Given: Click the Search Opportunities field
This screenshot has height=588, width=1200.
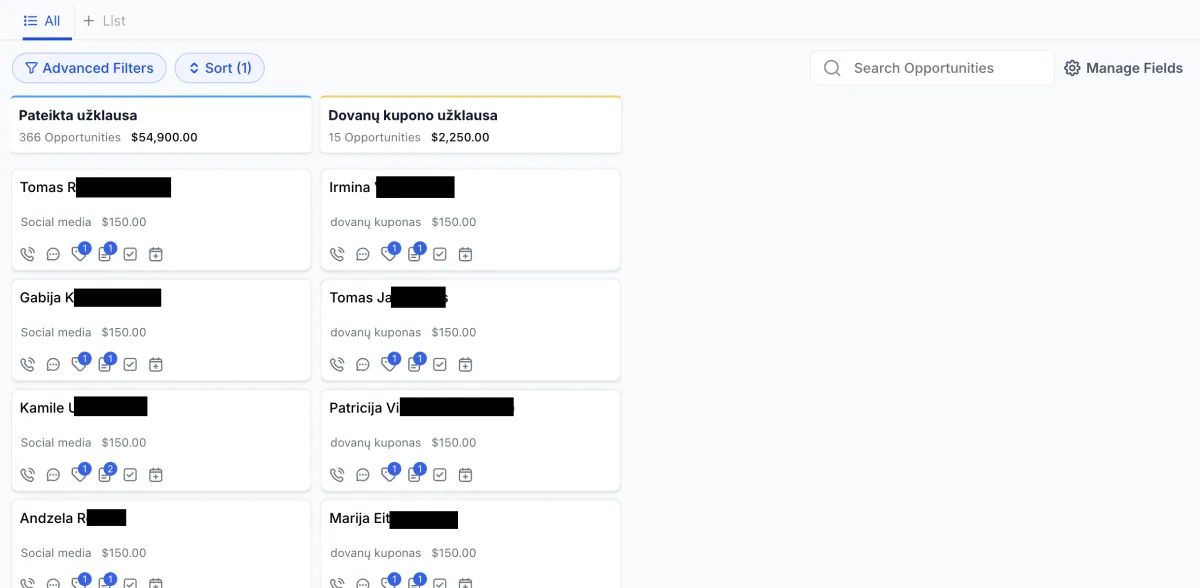Looking at the screenshot, I should [932, 68].
